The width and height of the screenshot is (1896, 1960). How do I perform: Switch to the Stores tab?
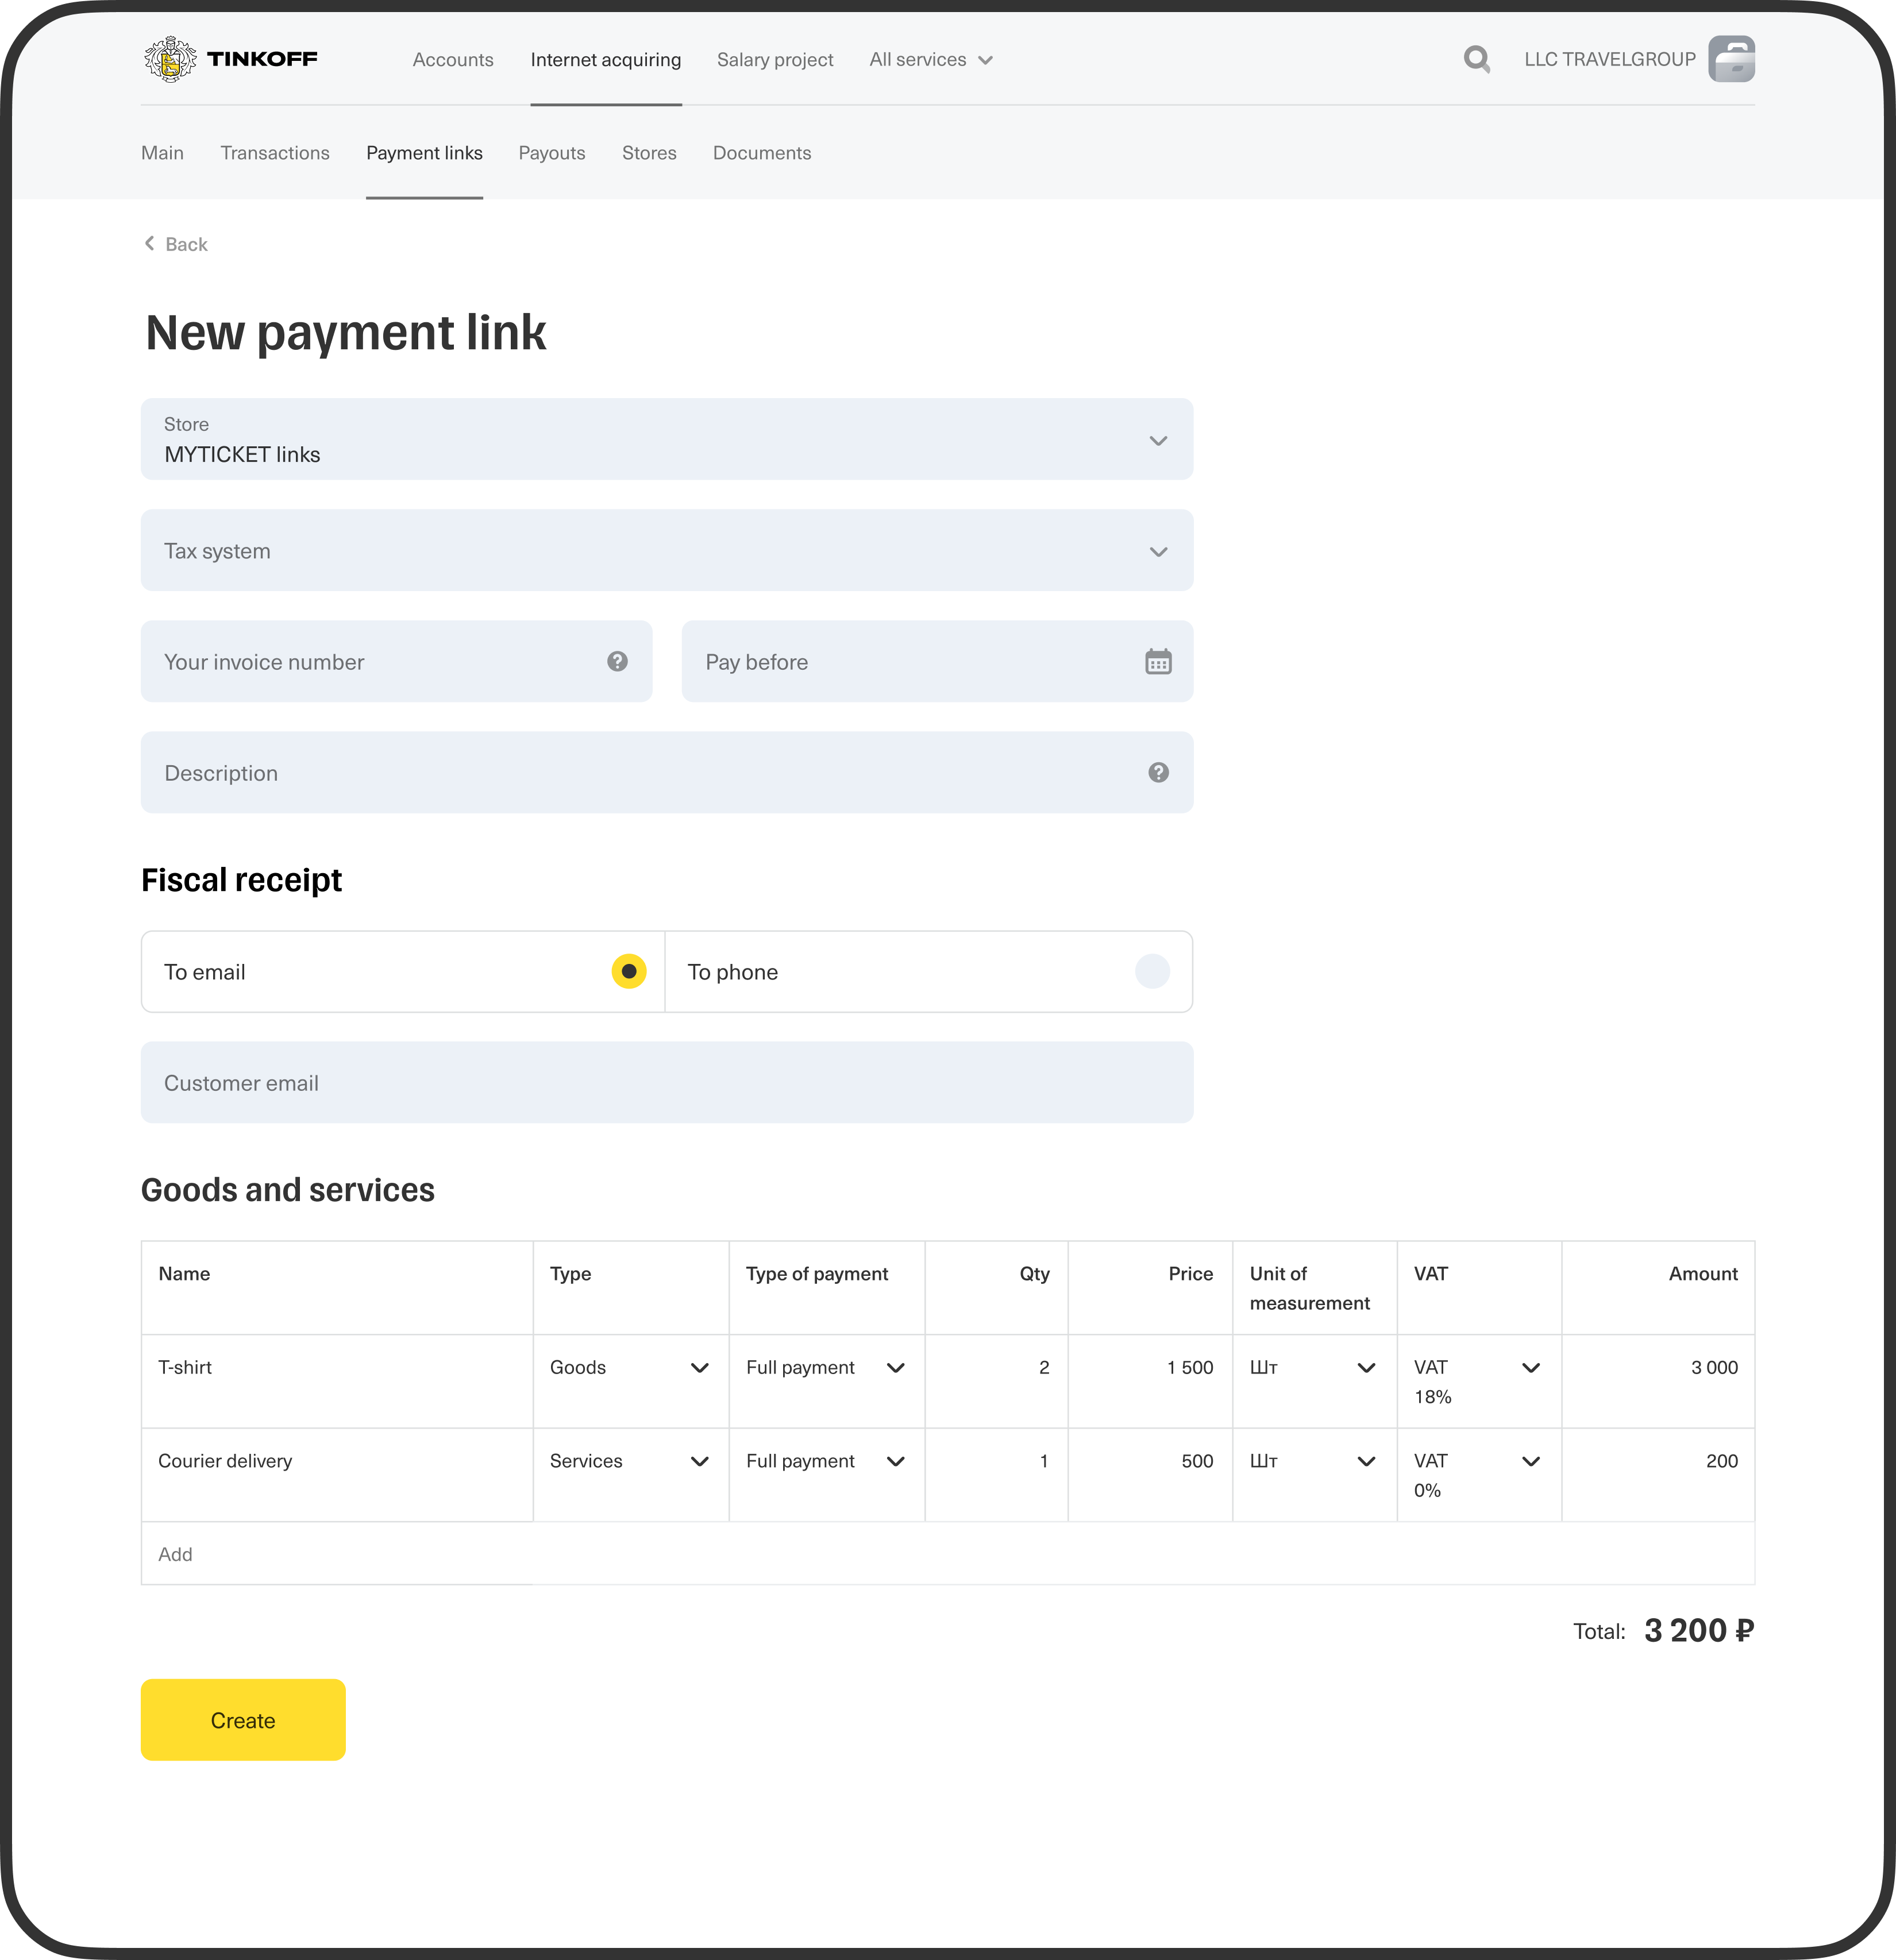point(649,152)
